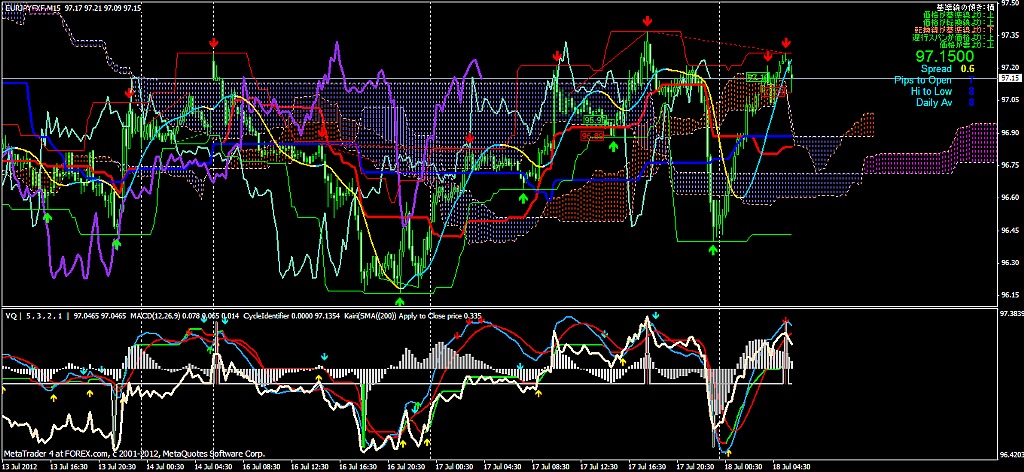
Task: Select cyan arrow above 17 Jul 16:30 indicator peak
Action: tap(655, 317)
